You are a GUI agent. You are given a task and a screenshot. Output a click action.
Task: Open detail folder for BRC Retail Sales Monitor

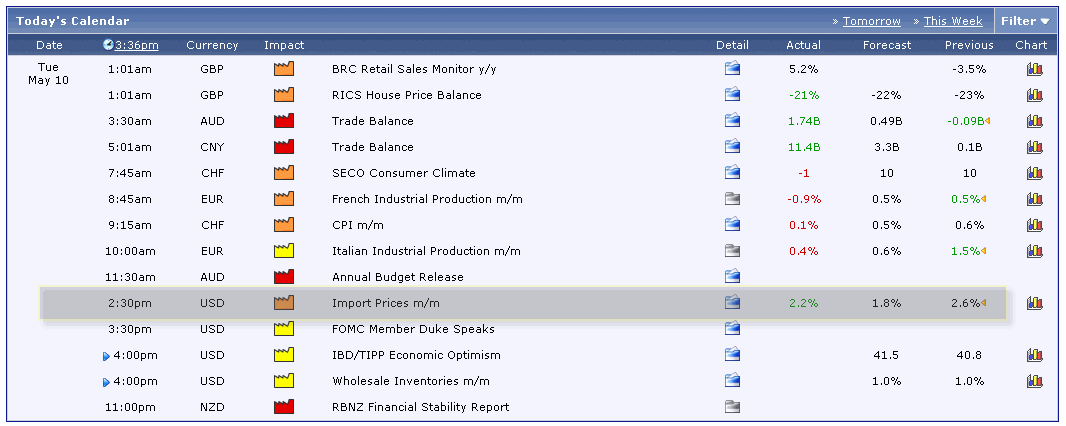[732, 68]
